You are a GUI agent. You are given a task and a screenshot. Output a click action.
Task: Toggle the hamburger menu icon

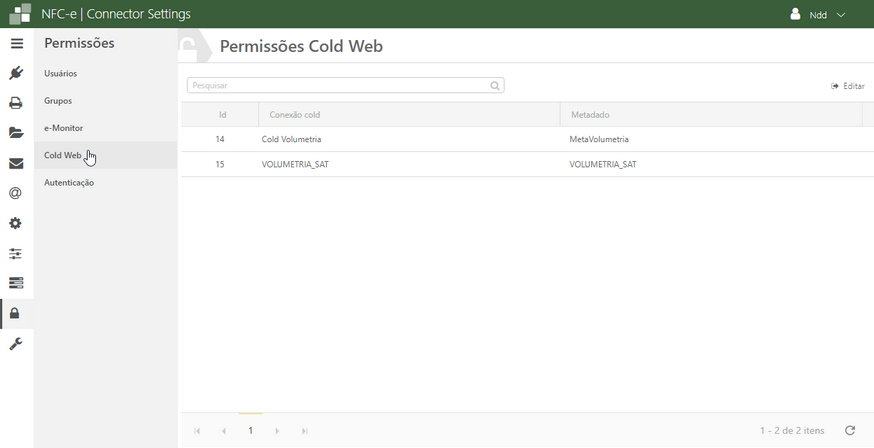[16, 44]
